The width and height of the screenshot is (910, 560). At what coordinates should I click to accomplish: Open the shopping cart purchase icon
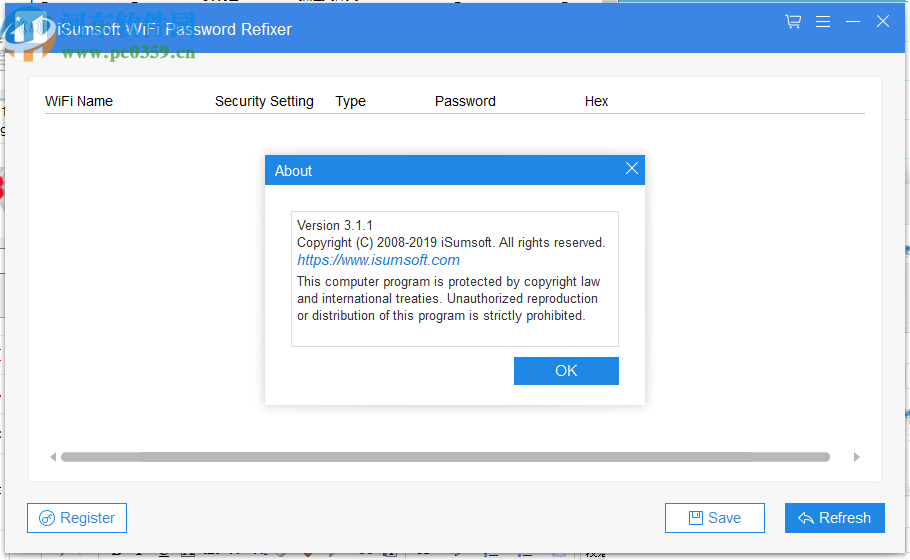(793, 22)
